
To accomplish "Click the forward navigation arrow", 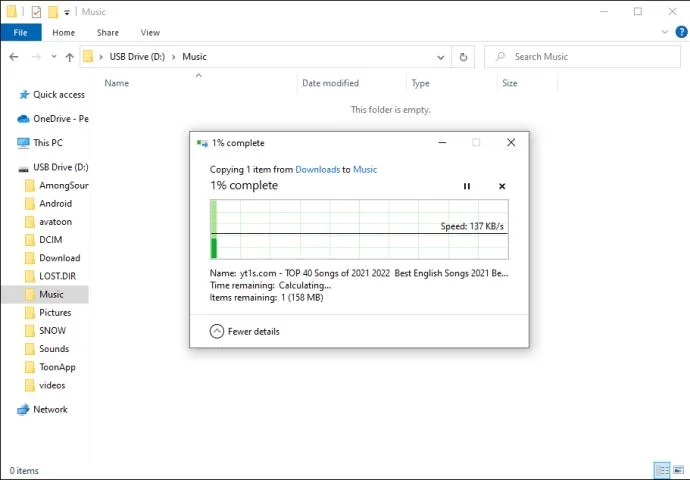I will coord(37,57).
